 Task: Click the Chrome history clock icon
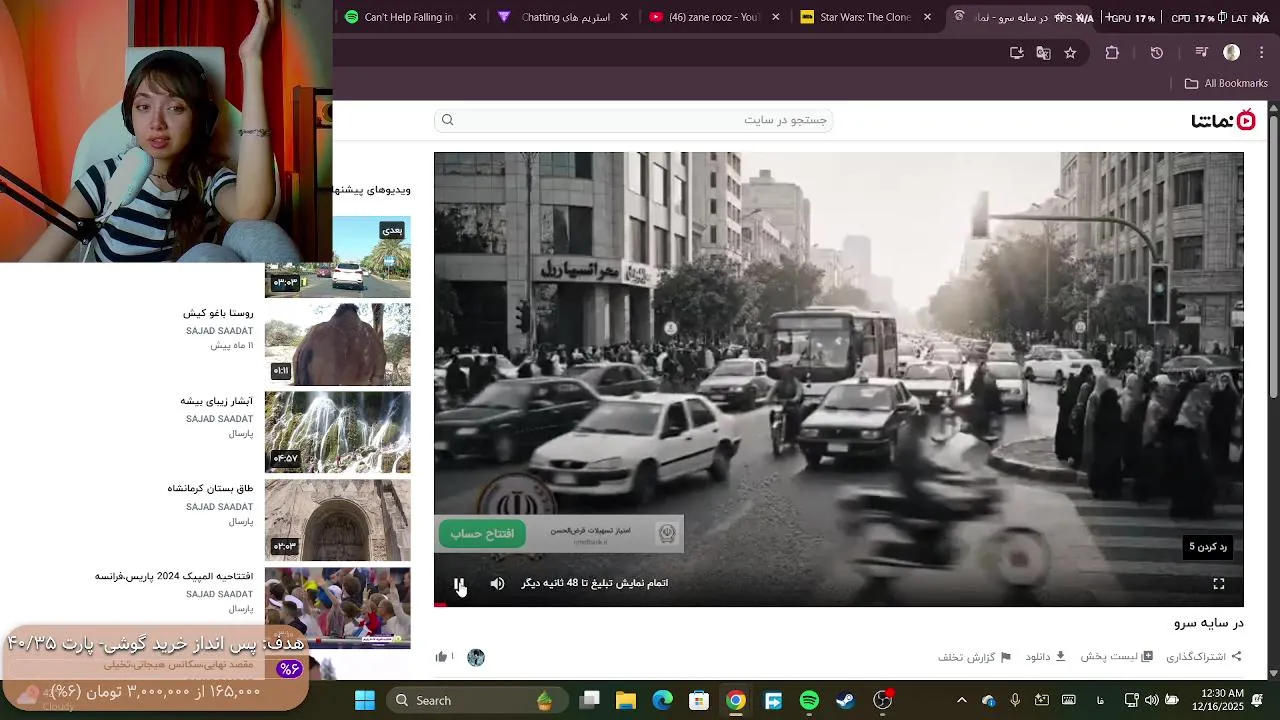[1157, 53]
